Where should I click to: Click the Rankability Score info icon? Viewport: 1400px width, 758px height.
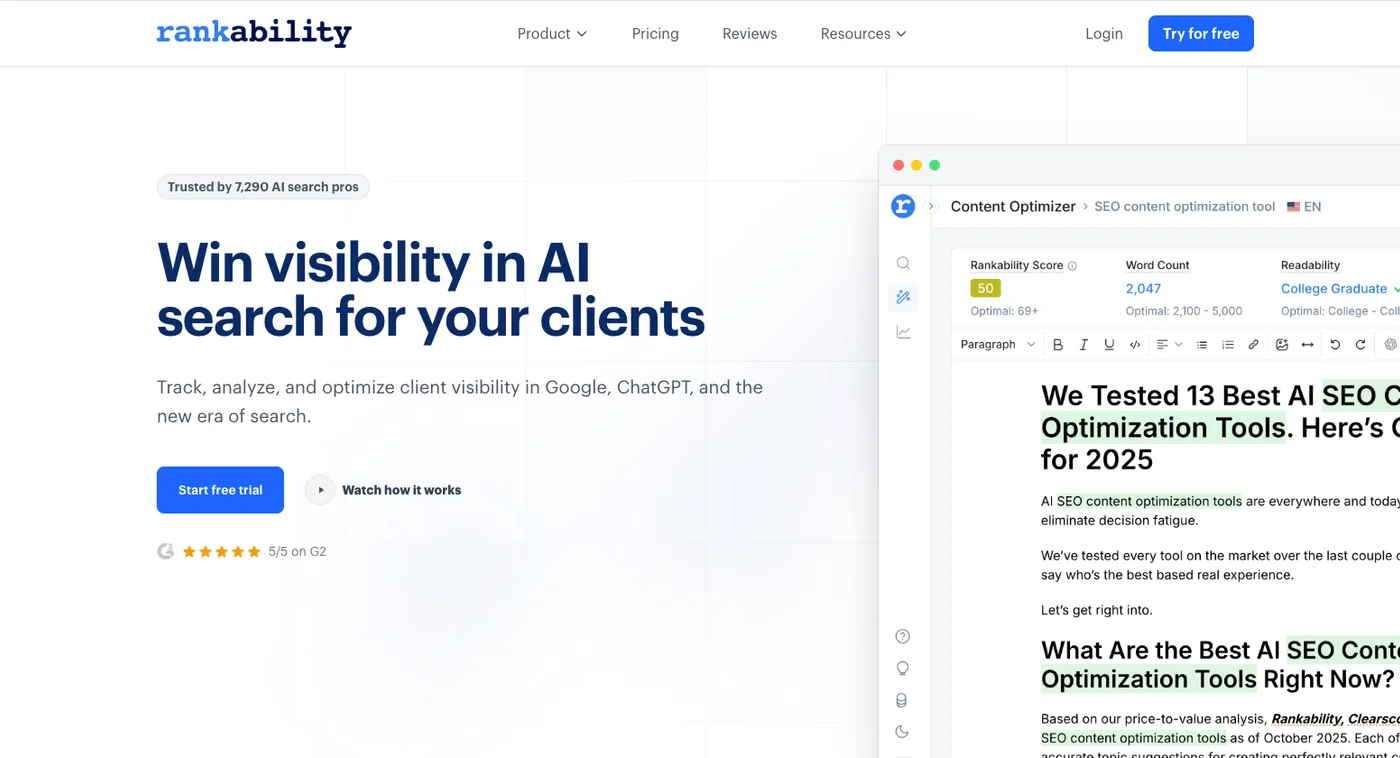(1072, 266)
